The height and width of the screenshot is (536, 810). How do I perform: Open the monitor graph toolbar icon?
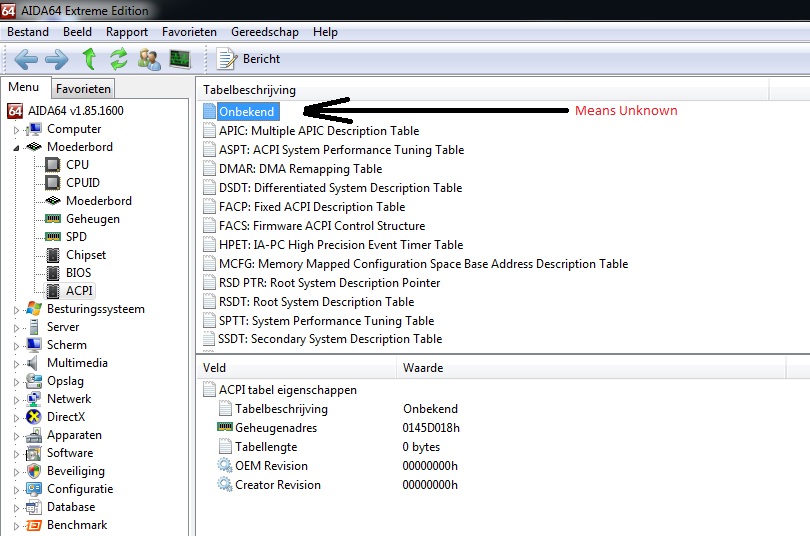click(180, 59)
